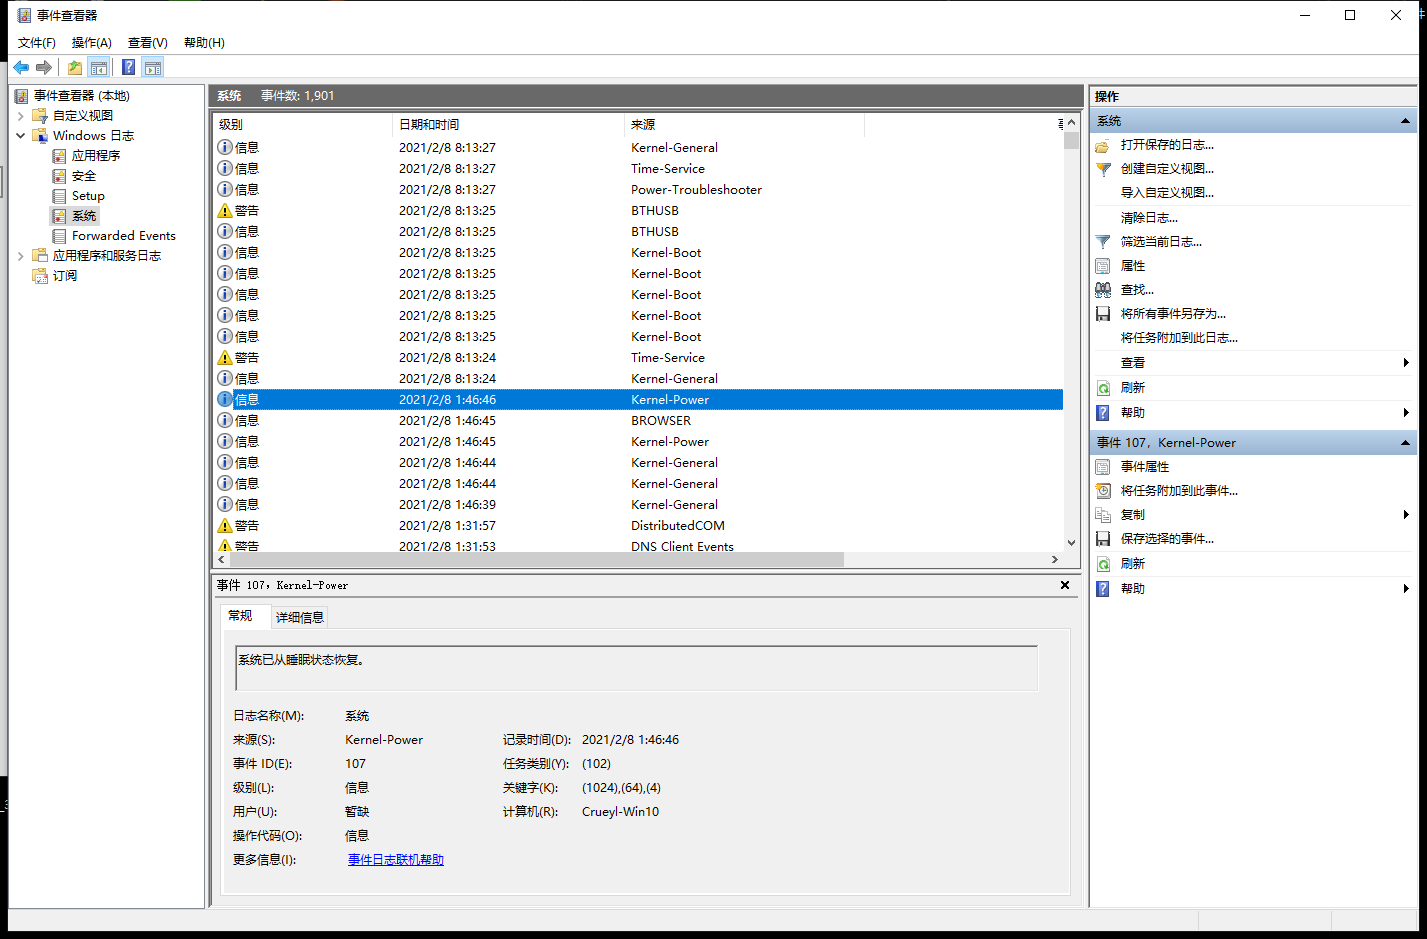
Task: Refresh via 刷新 under the 系统 actions
Action: click(1133, 388)
